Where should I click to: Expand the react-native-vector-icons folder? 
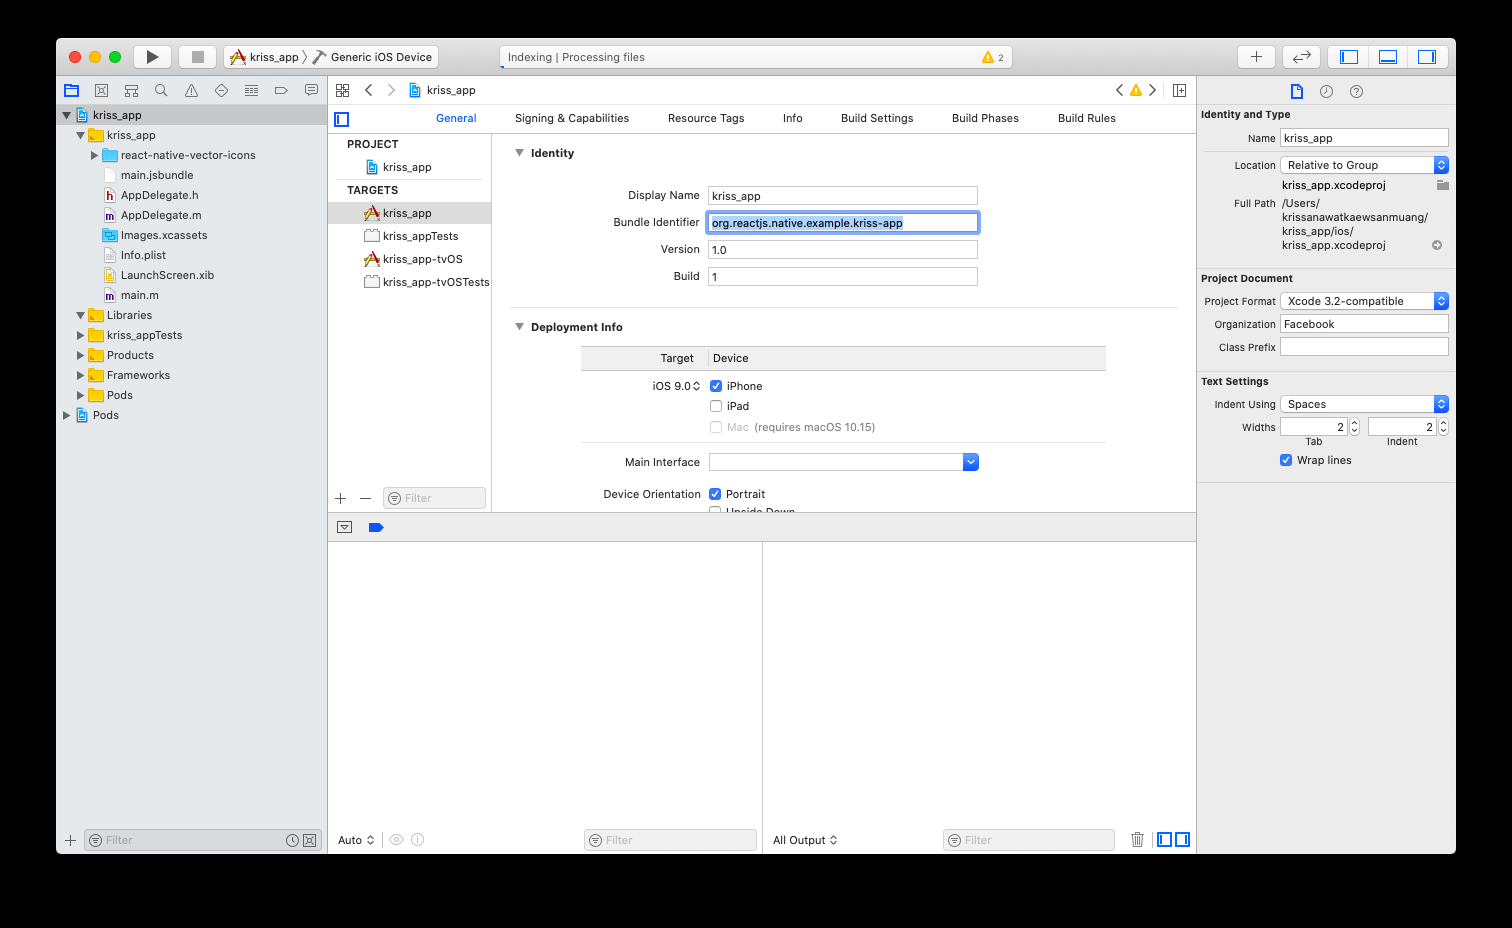point(94,155)
